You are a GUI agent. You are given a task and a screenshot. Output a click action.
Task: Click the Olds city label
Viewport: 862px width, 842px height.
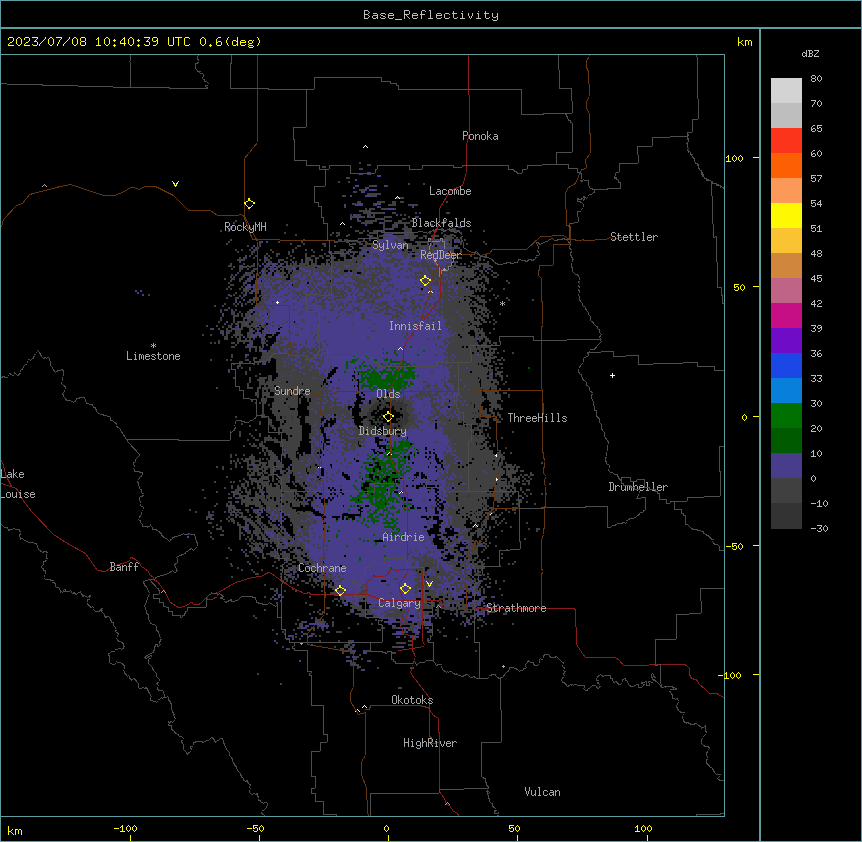click(x=388, y=394)
